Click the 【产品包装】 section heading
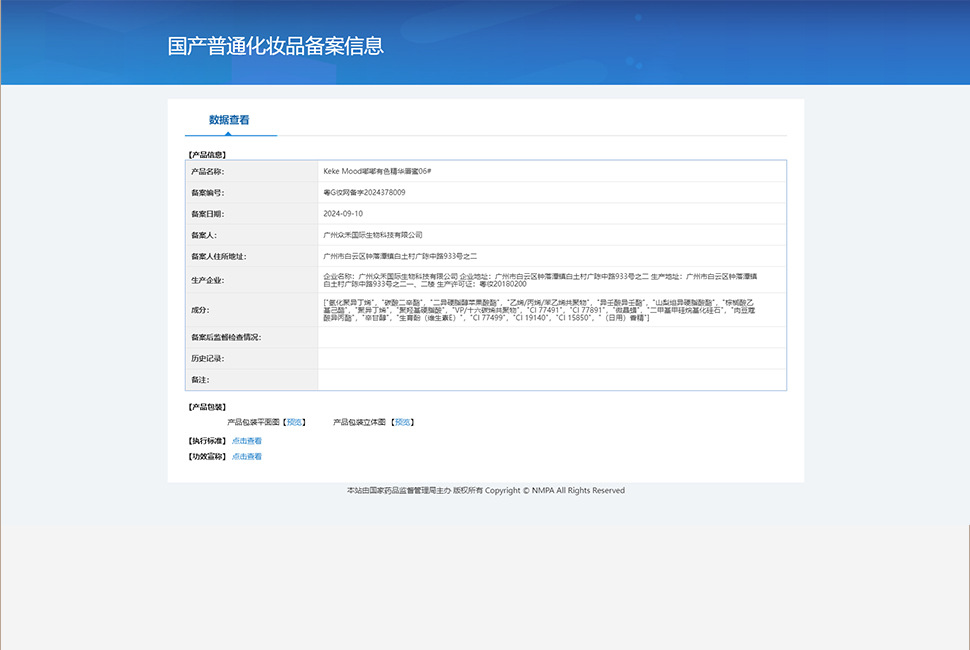Screen dimensions: 970x650 click(x=207, y=407)
